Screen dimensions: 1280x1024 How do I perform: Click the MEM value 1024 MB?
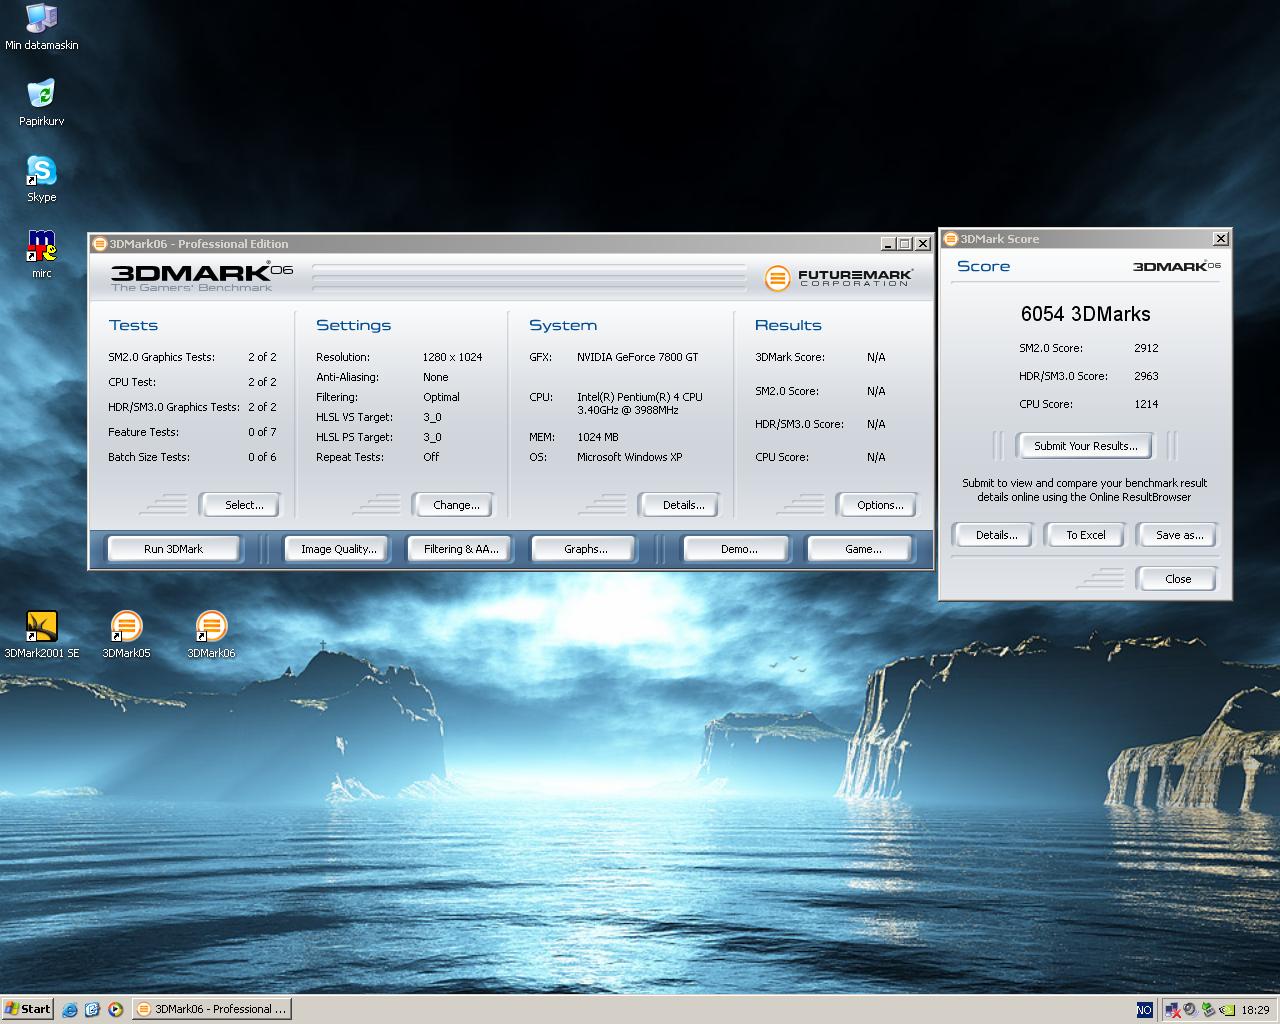(x=598, y=437)
